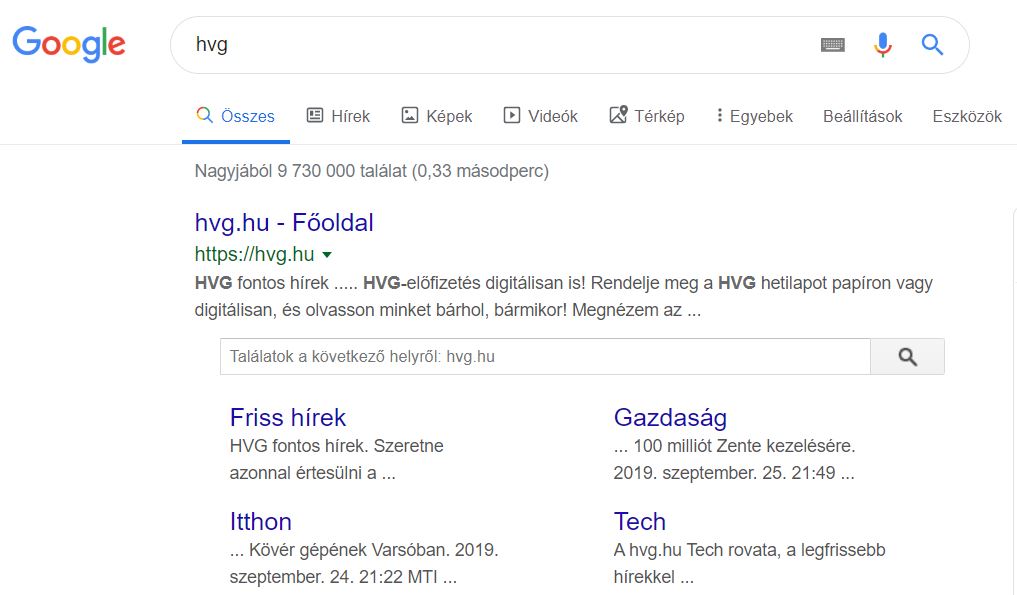Image resolution: width=1017 pixels, height=595 pixels.
Task: Open the Gazdaság sitelink
Action: click(x=670, y=417)
